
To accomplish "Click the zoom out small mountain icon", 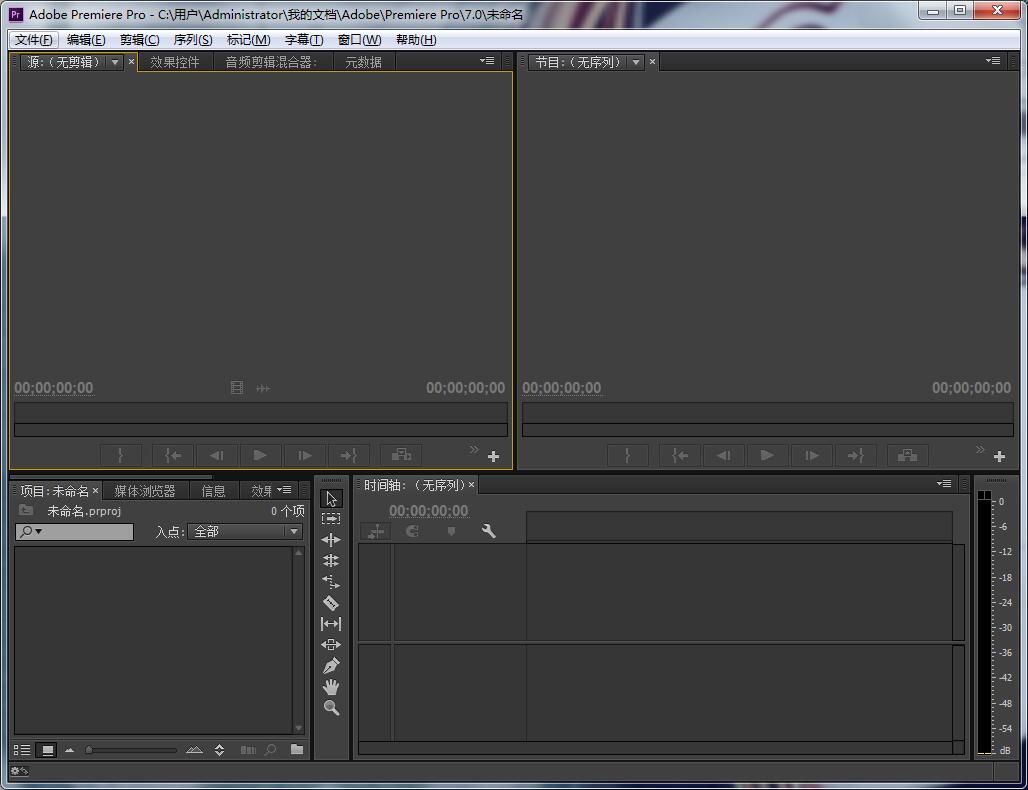I will 69,750.
